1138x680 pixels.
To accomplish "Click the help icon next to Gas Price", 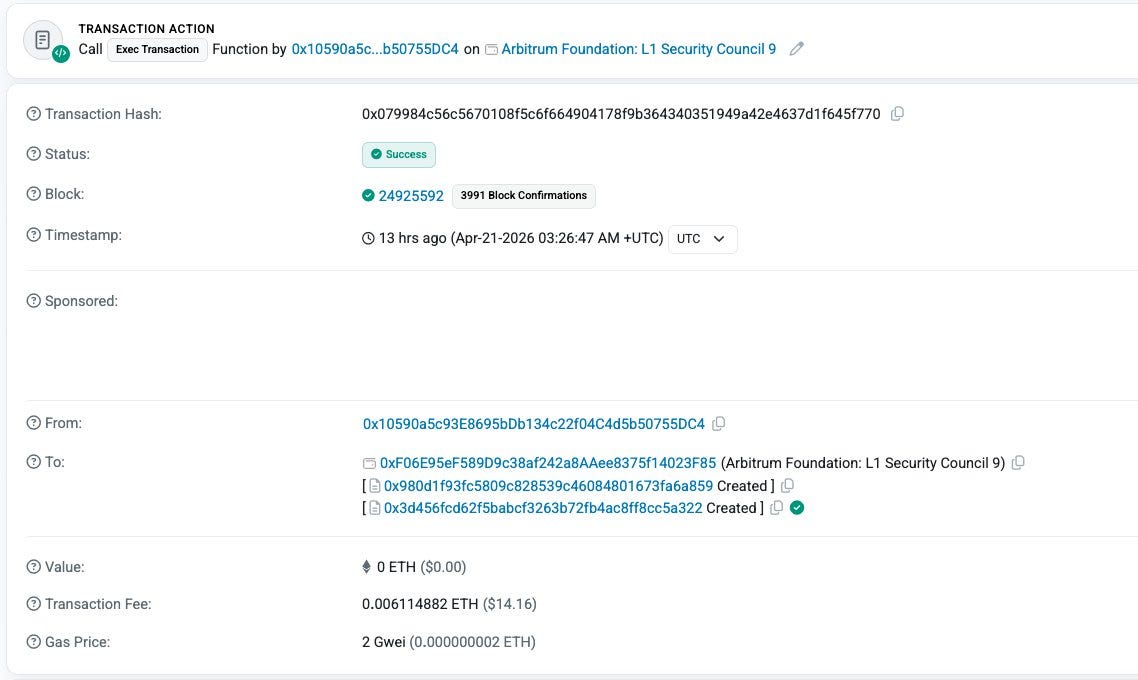I will tap(33, 641).
